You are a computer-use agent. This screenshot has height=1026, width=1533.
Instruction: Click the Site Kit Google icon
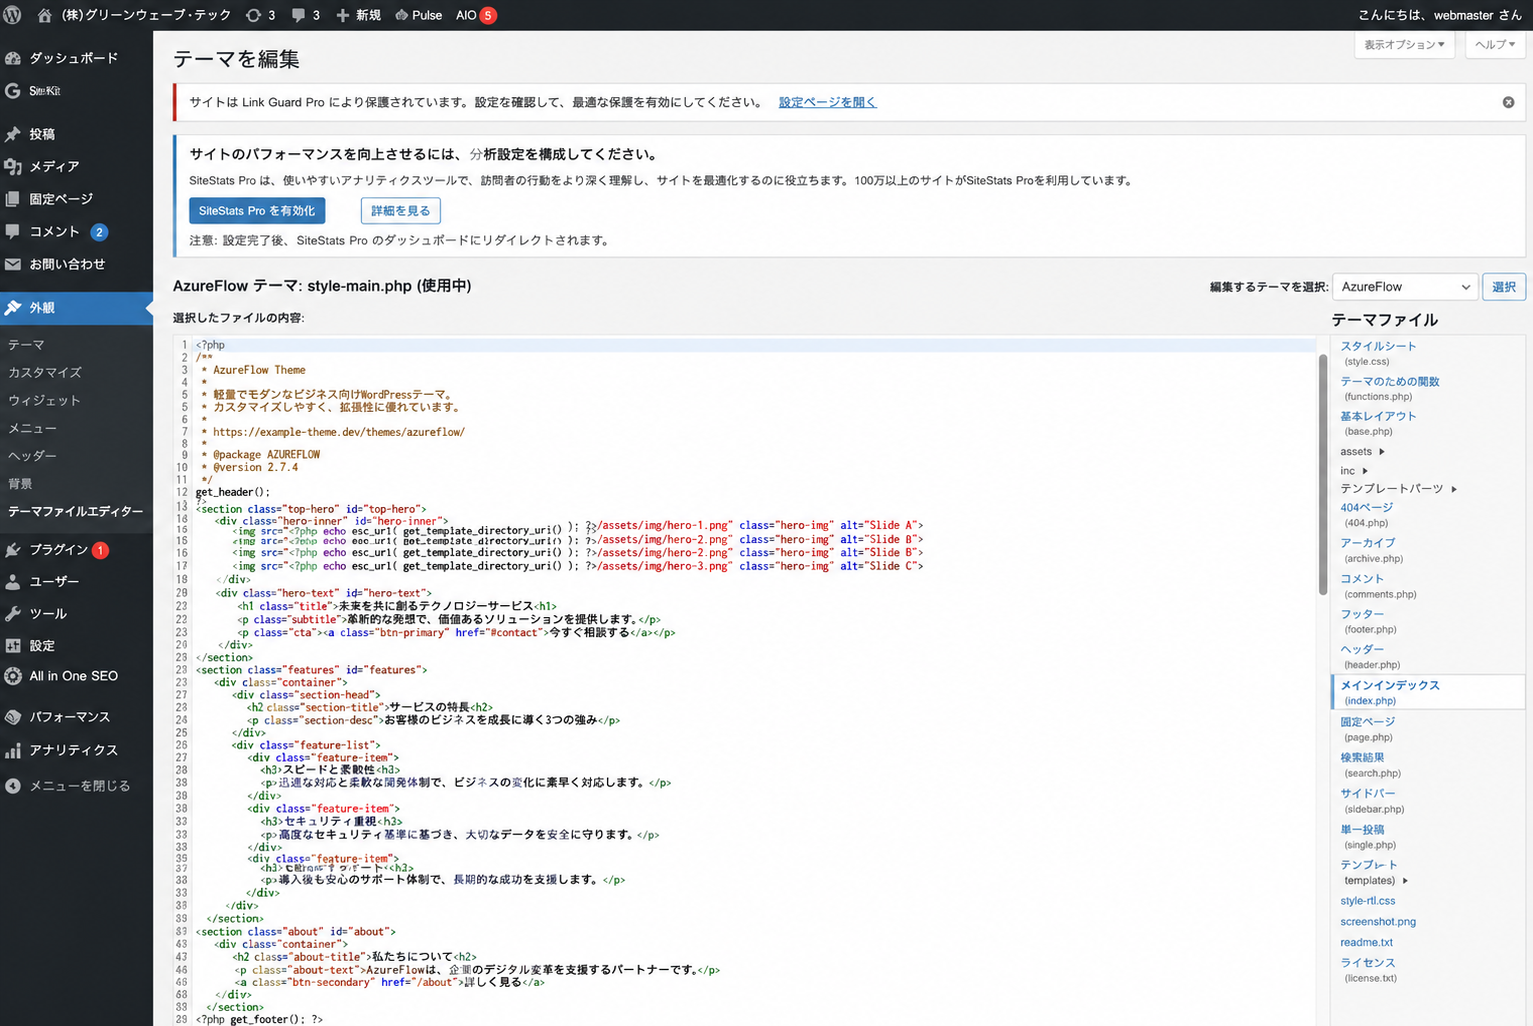click(13, 91)
